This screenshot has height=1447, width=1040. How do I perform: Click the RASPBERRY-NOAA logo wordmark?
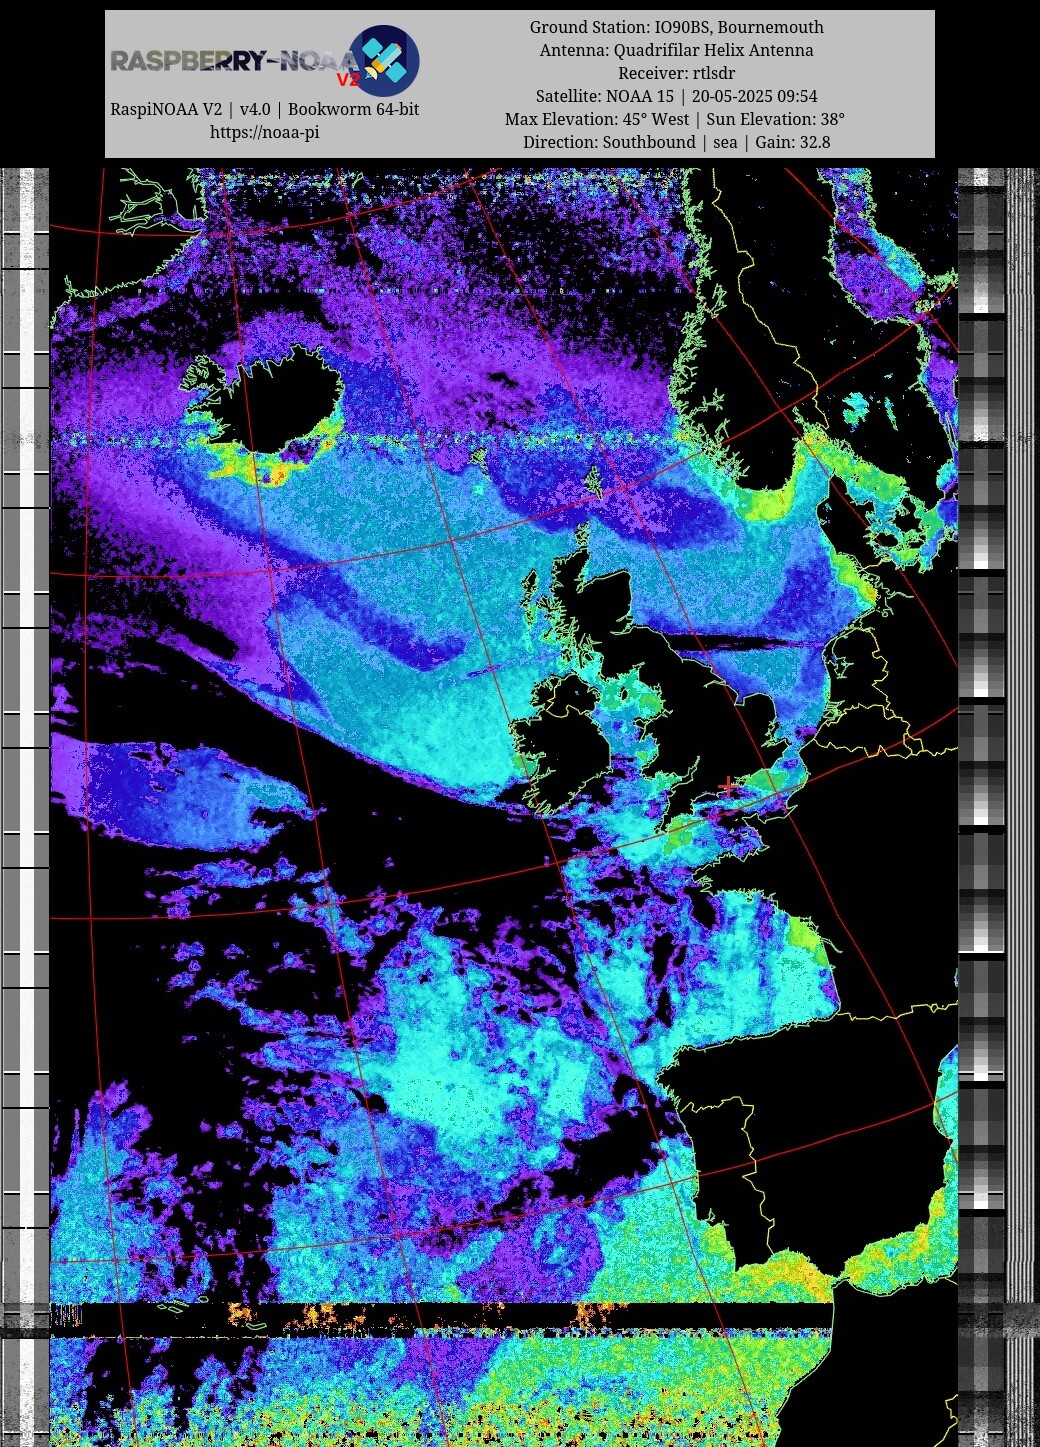(233, 62)
